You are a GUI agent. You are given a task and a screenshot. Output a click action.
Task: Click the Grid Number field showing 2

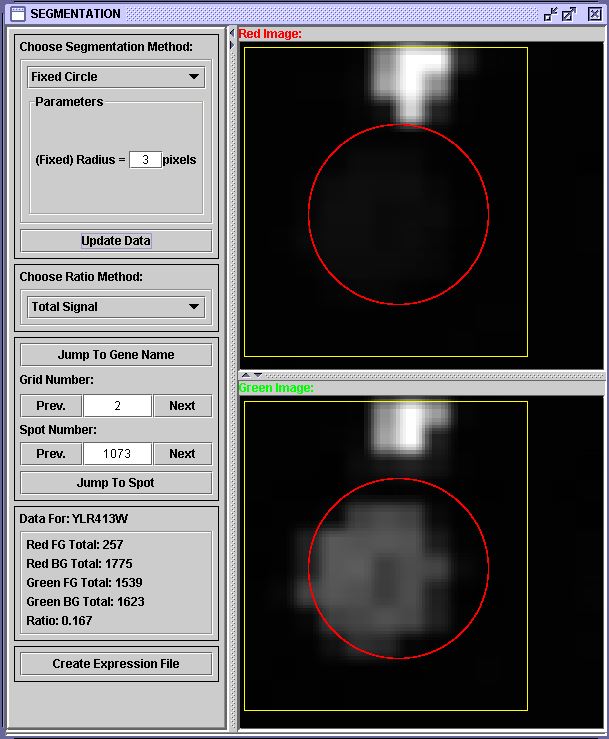pos(117,406)
